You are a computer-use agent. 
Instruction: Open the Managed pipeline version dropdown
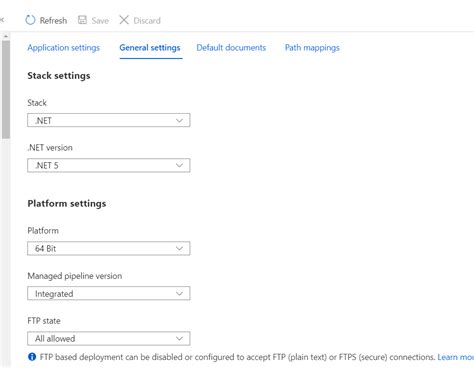[x=109, y=293]
